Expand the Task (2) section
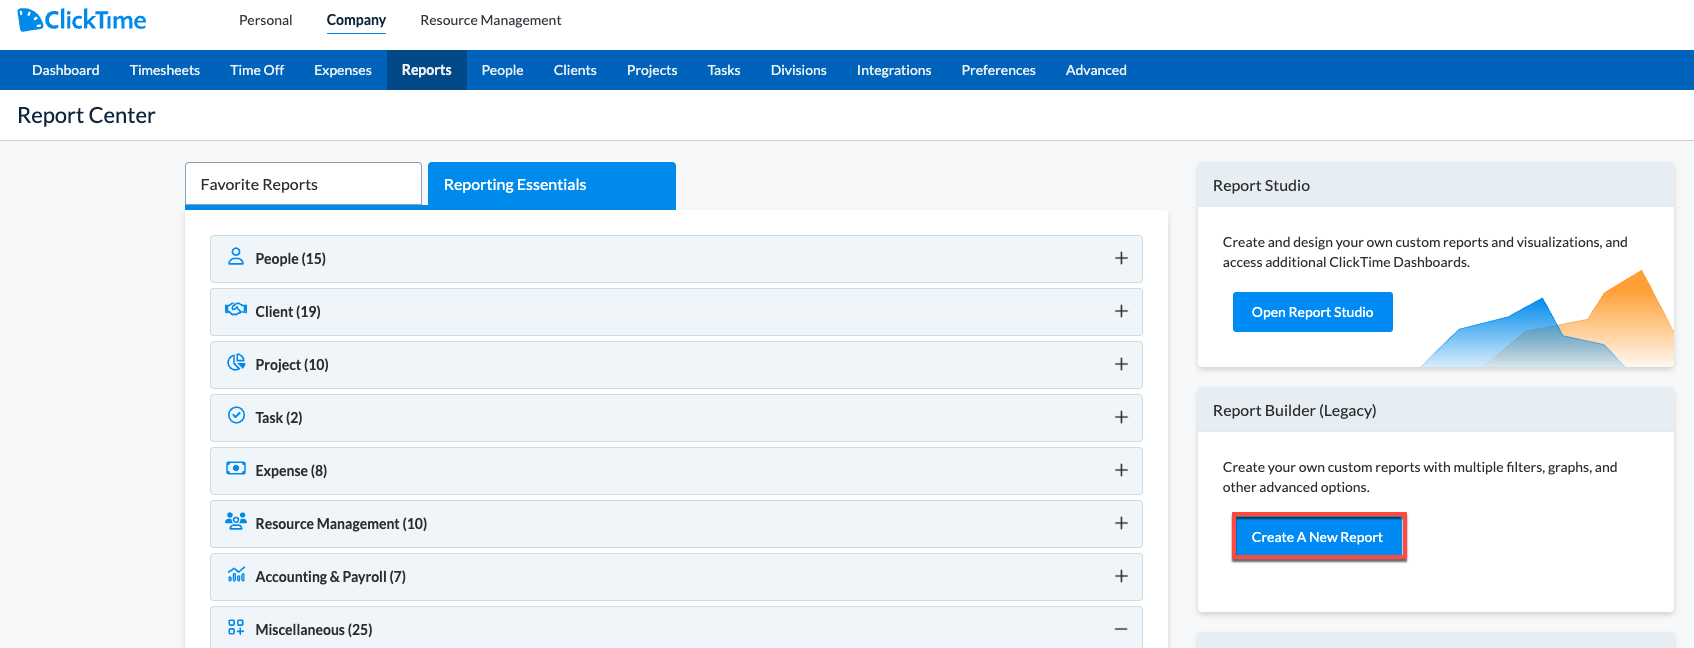Image resolution: width=1694 pixels, height=648 pixels. pyautogui.click(x=1121, y=417)
